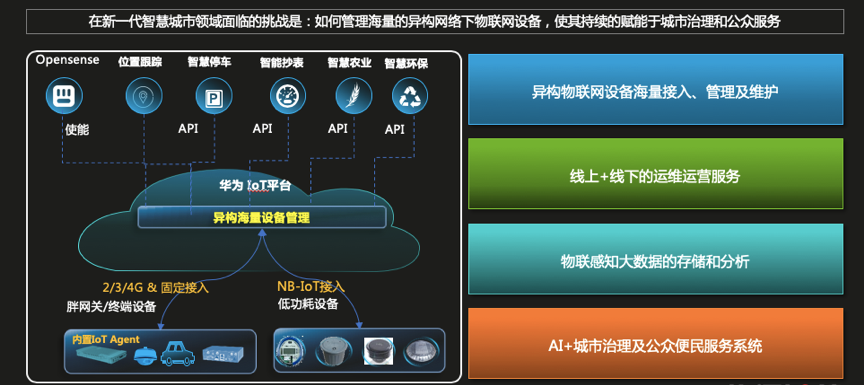Image resolution: width=864 pixels, height=385 pixels.
Task: Select the 华为 IoT平台 cloud label
Action: click(255, 186)
